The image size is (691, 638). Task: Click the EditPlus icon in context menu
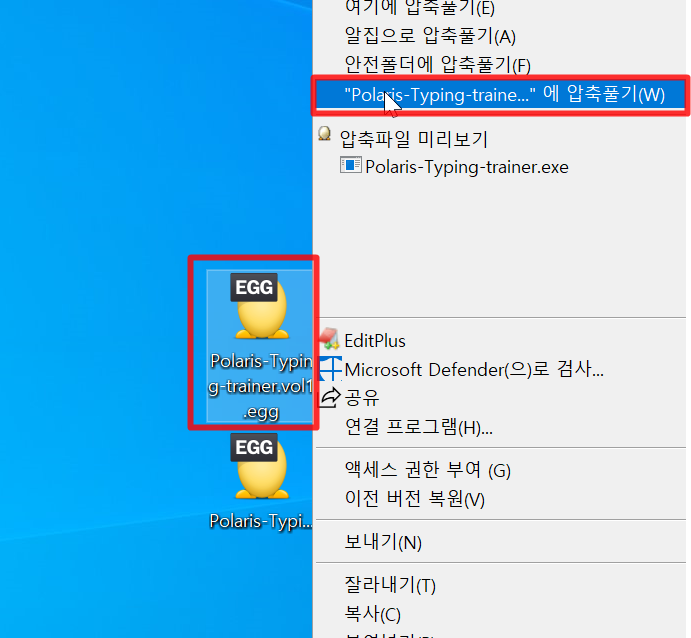tap(329, 338)
